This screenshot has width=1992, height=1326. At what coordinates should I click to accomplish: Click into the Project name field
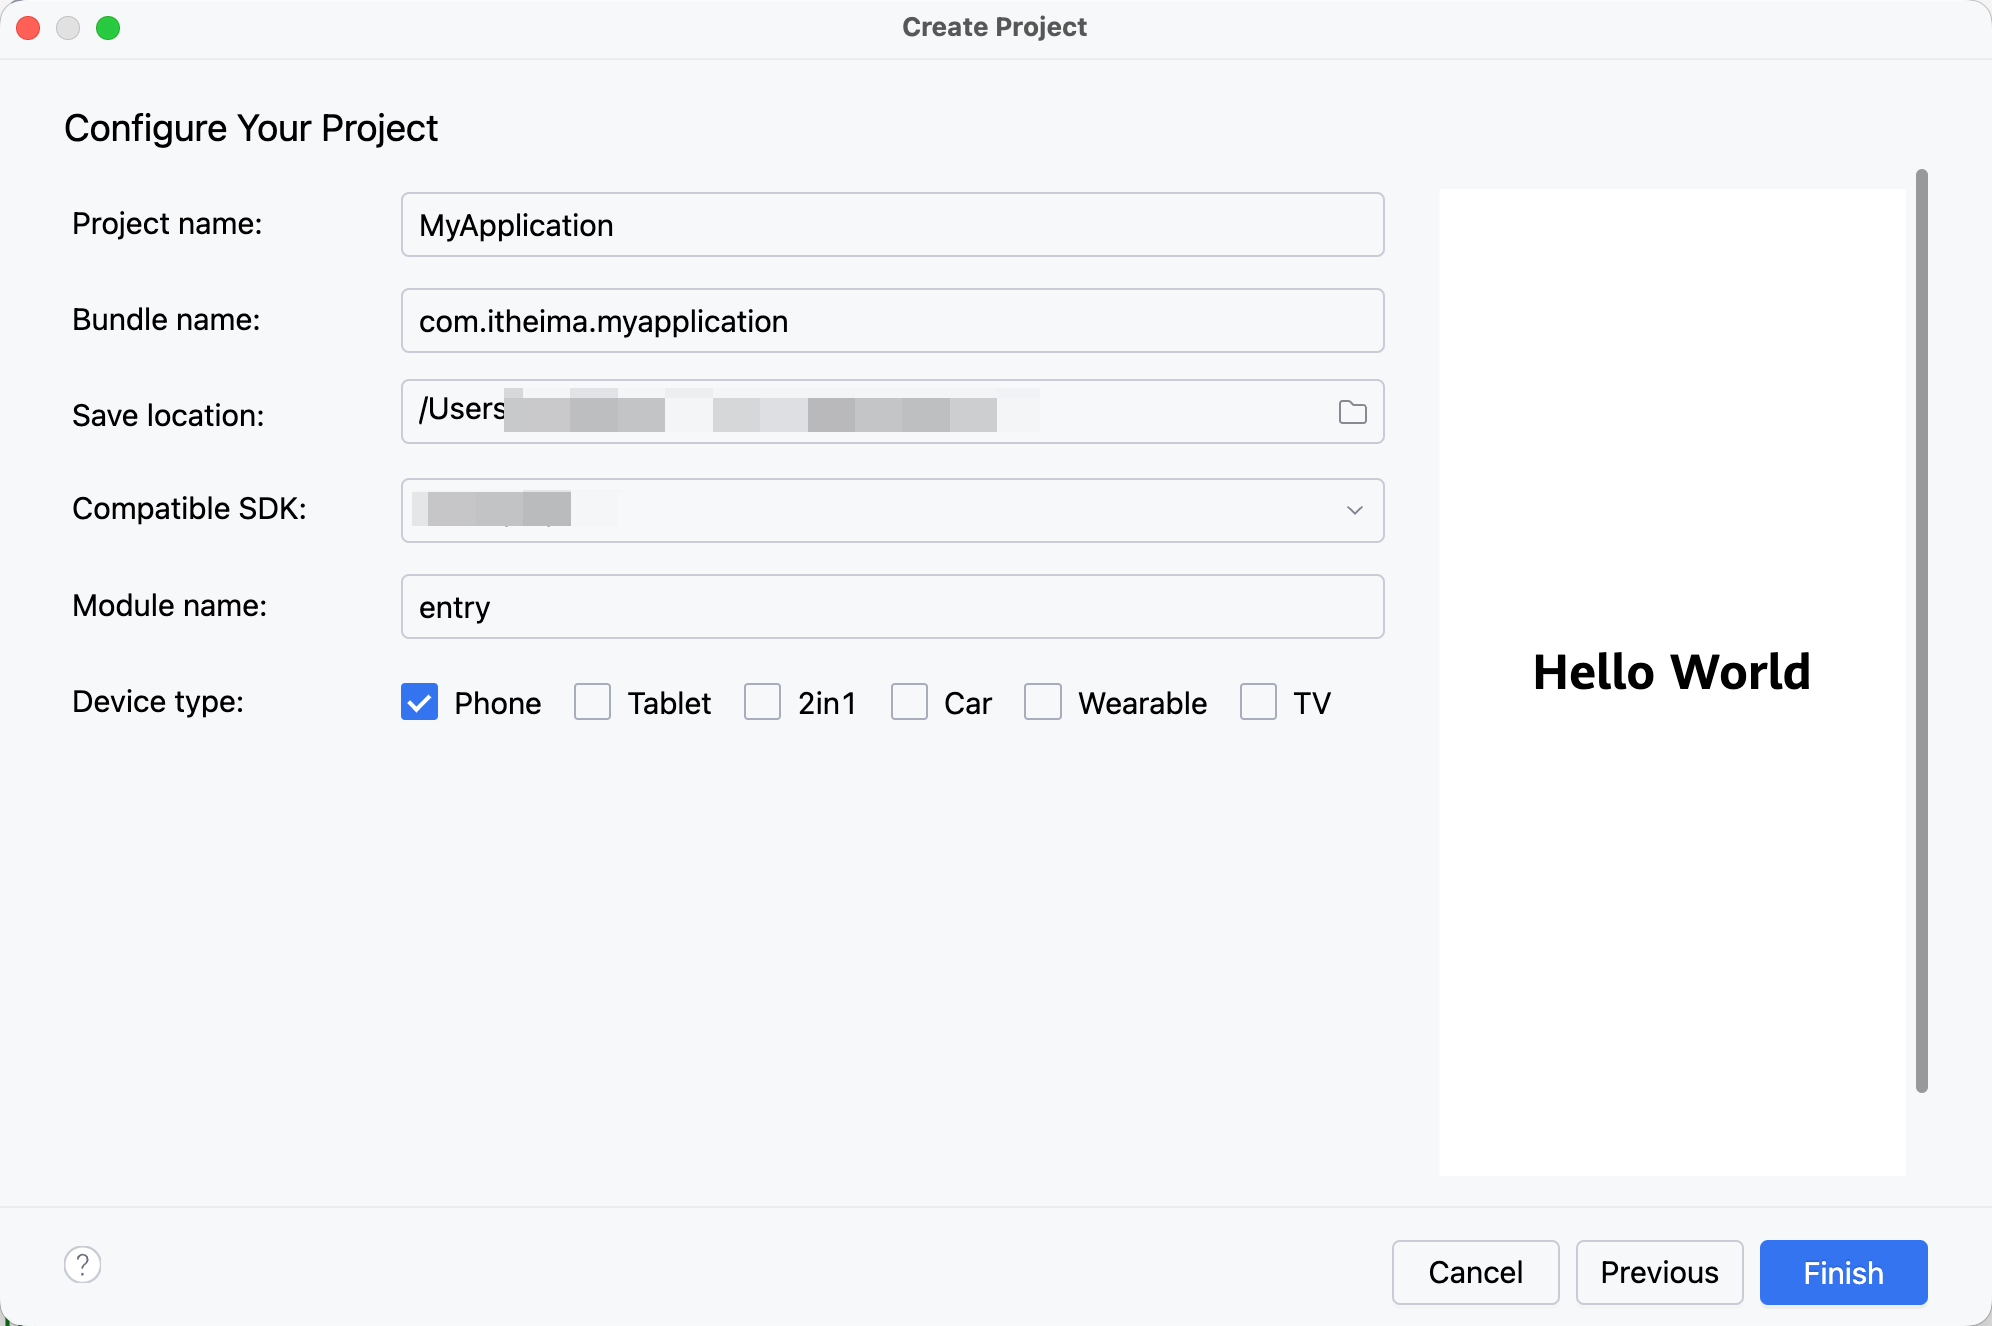[892, 225]
